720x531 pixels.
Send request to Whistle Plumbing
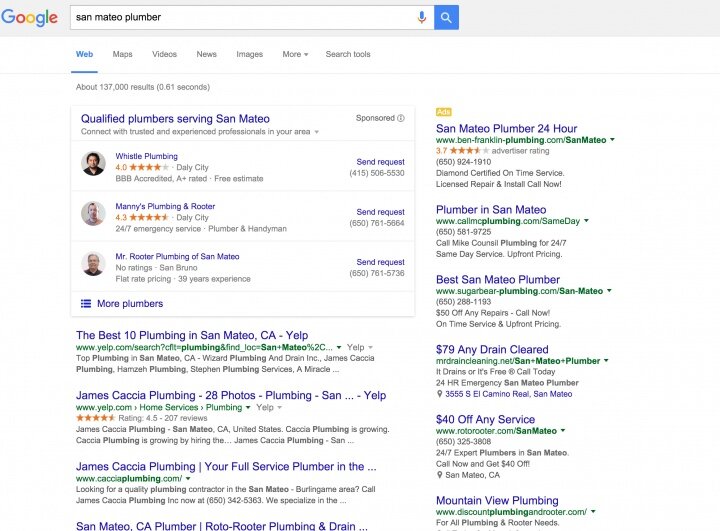coord(381,162)
